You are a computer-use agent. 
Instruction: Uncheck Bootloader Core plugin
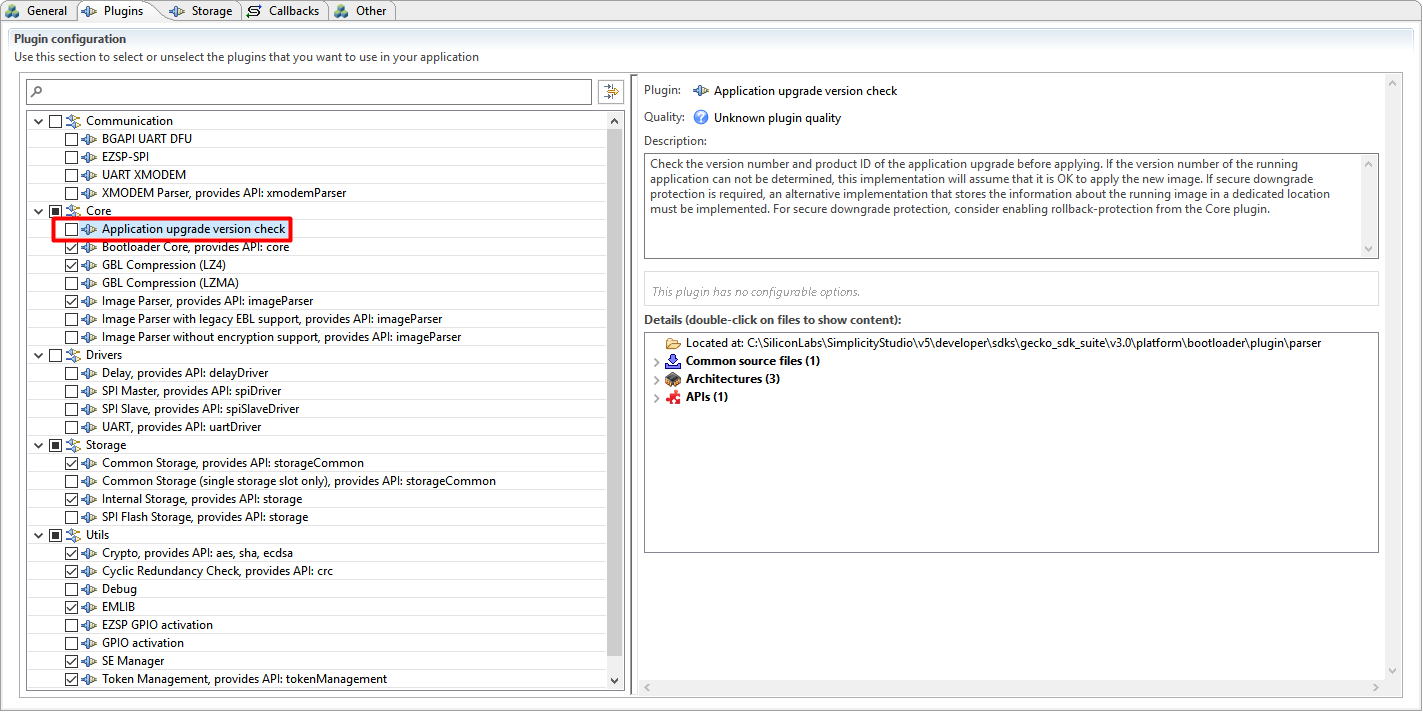71,247
